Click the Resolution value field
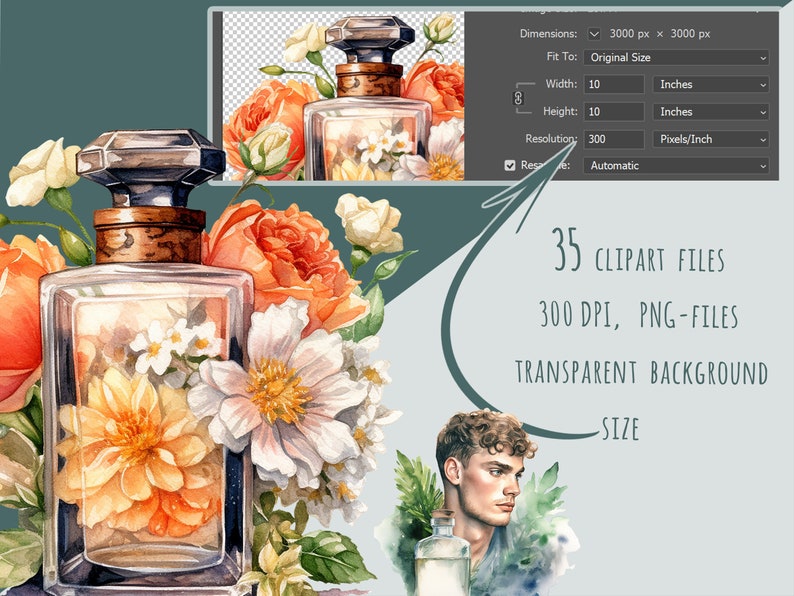This screenshot has height=596, width=794. pos(614,139)
